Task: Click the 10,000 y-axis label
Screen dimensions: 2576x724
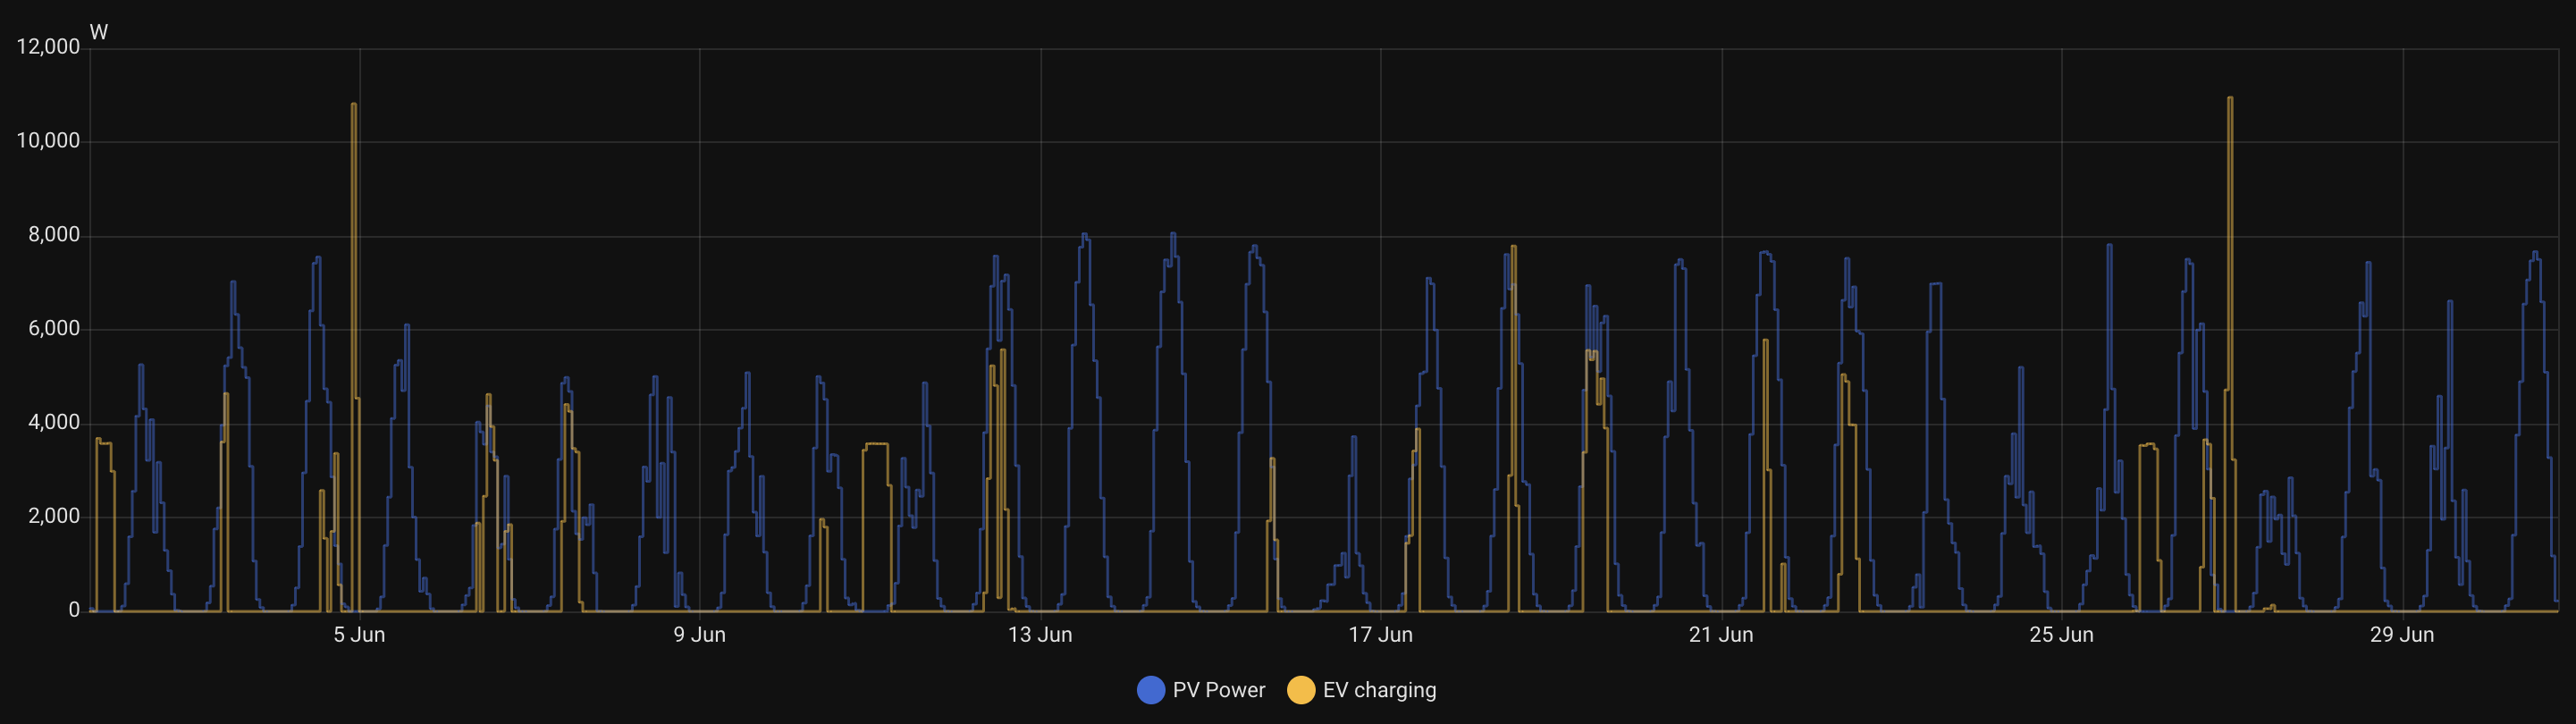Action: pos(48,141)
